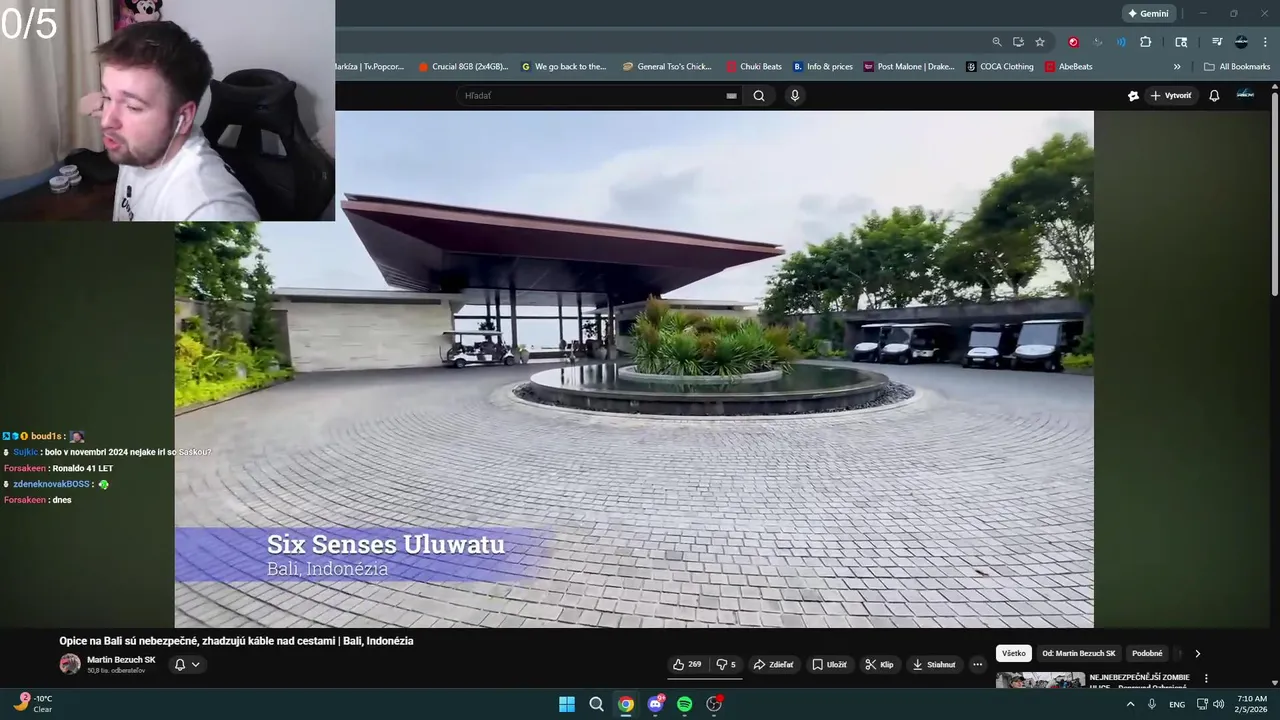The height and width of the screenshot is (720, 1280).
Task: Click the Uložiť save button
Action: (x=829, y=664)
